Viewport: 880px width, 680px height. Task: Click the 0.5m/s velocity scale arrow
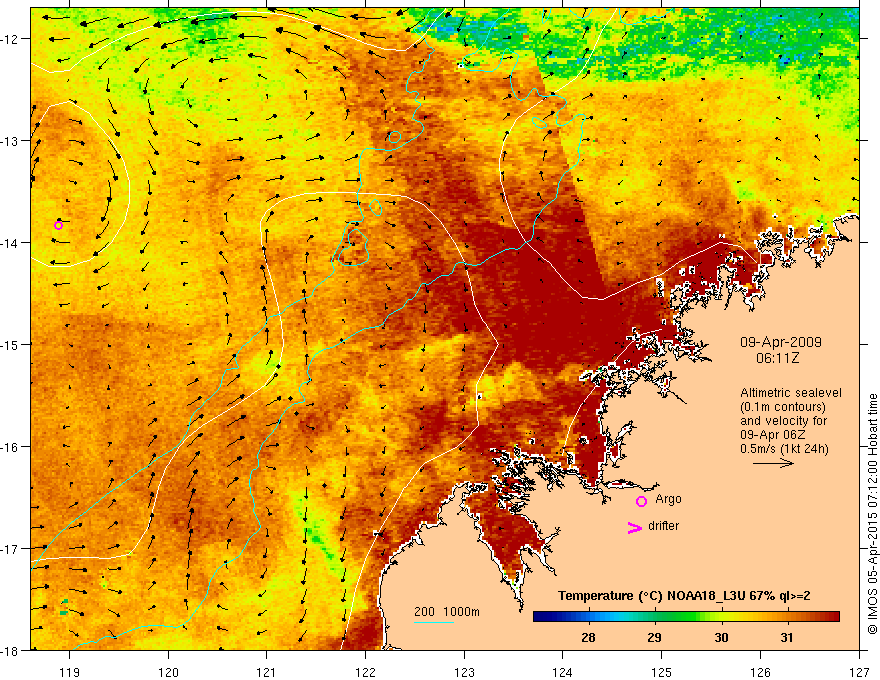tap(773, 463)
